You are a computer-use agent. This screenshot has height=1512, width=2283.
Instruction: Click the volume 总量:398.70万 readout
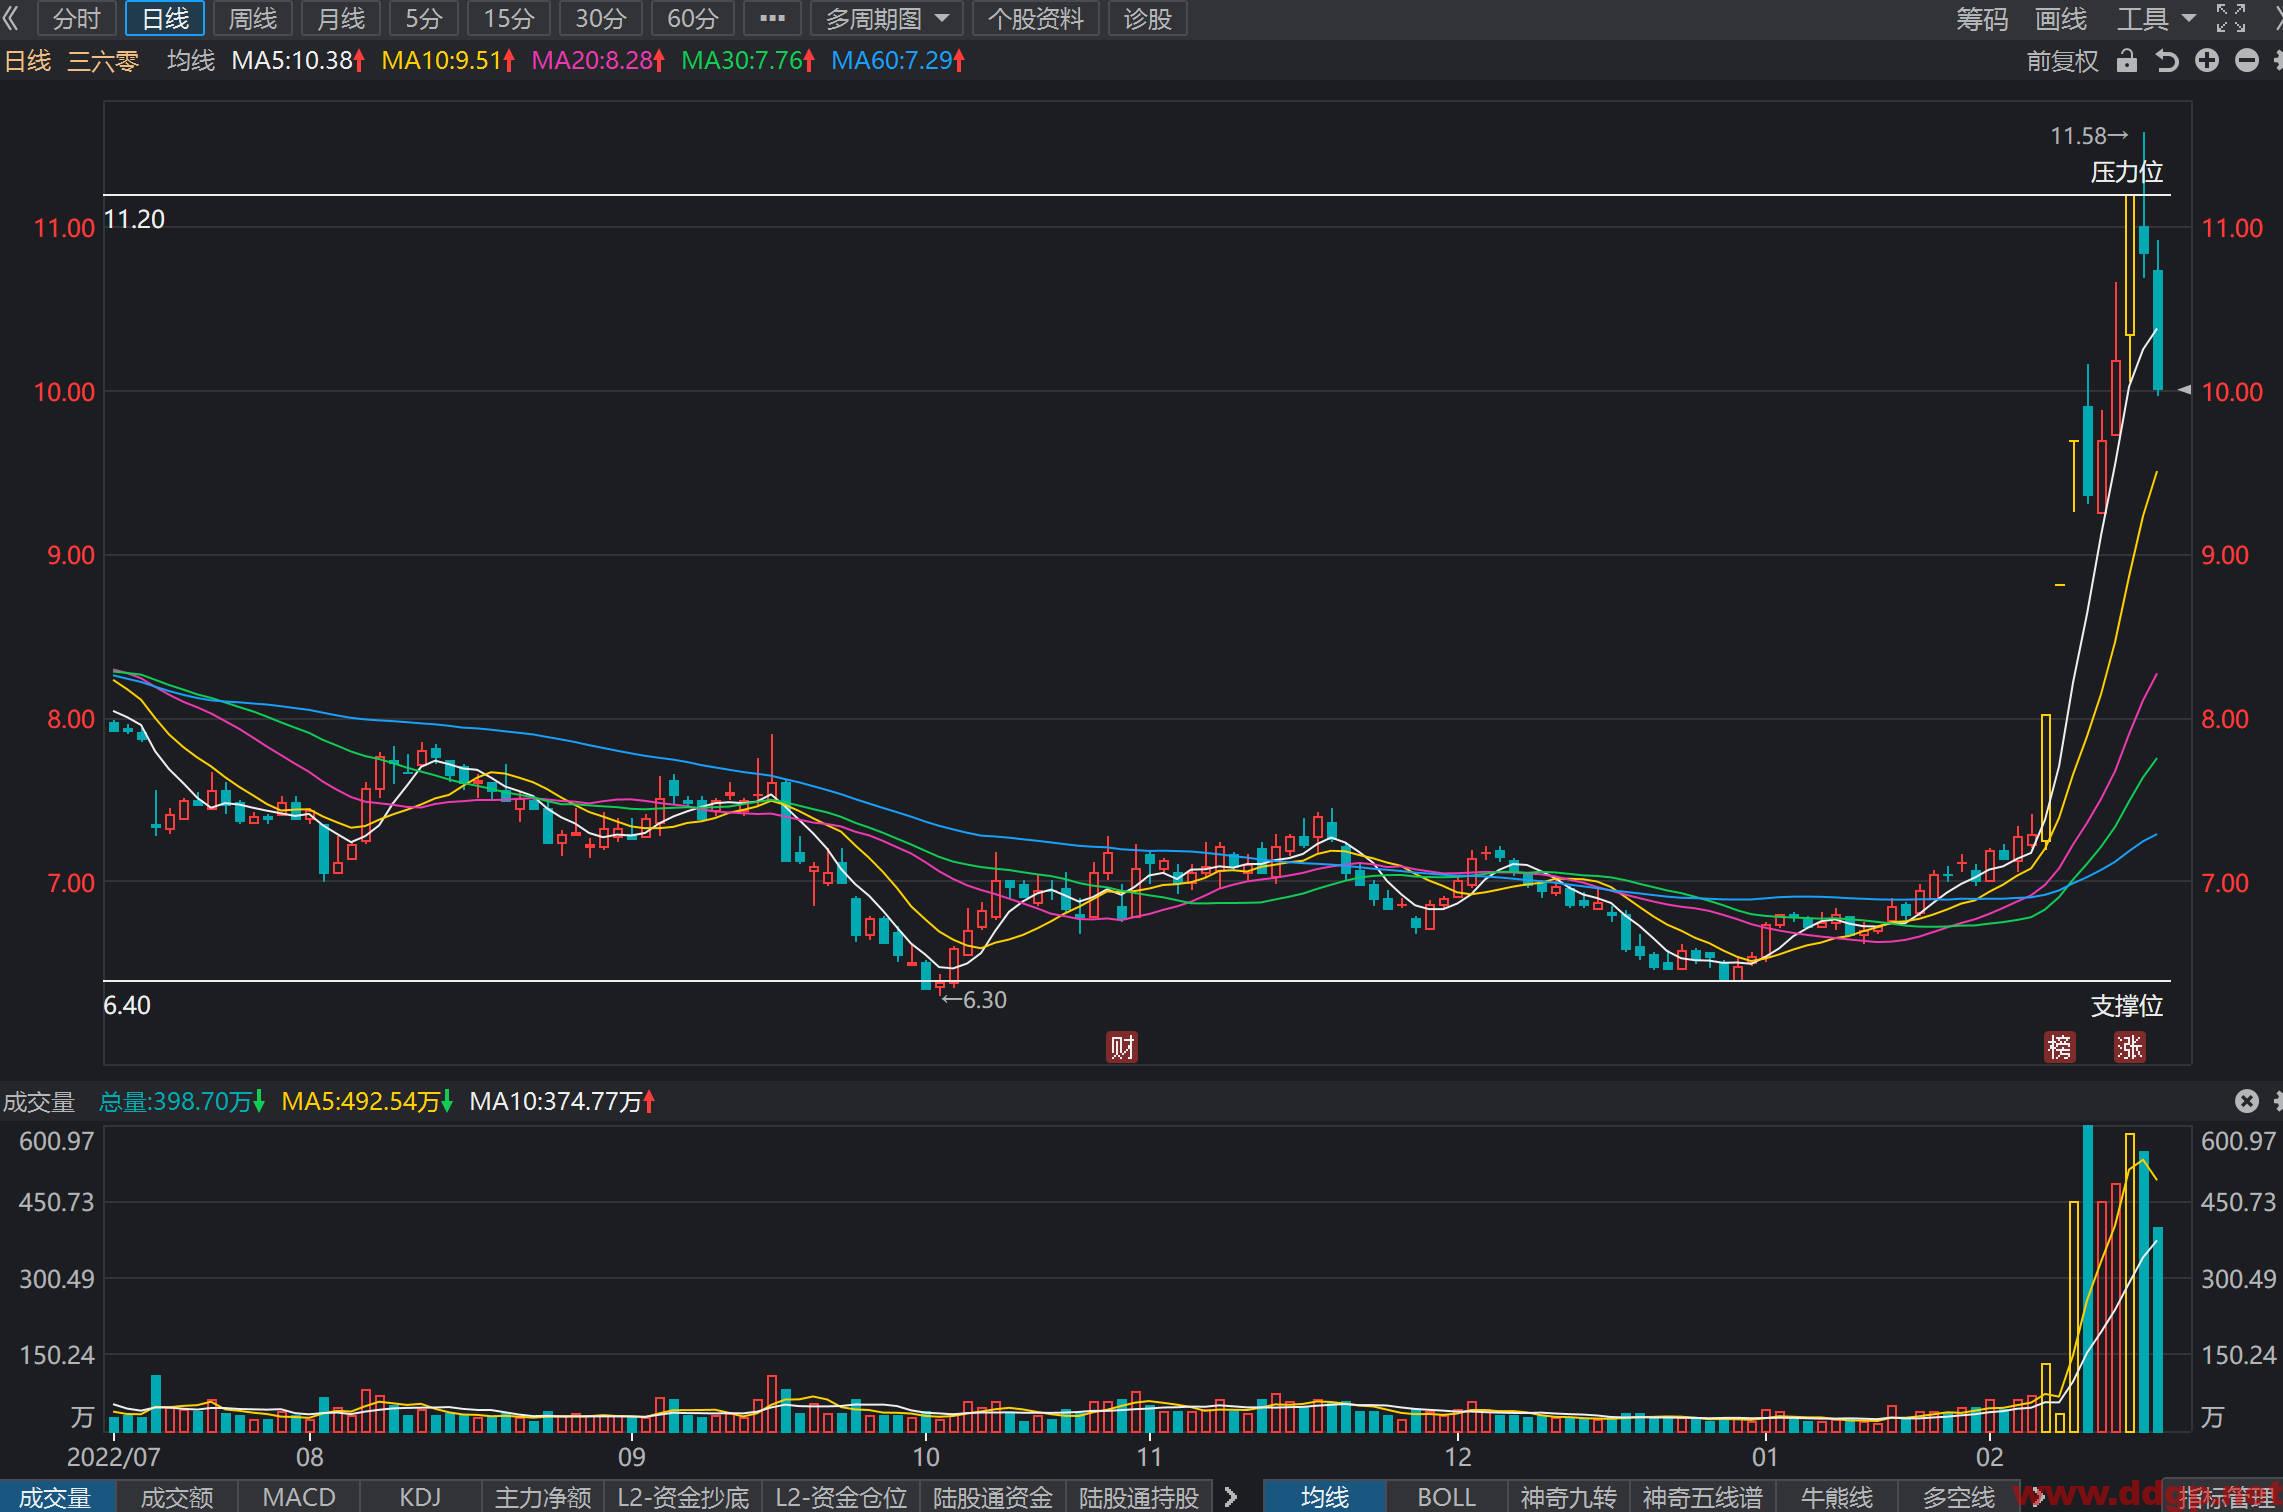point(182,1102)
